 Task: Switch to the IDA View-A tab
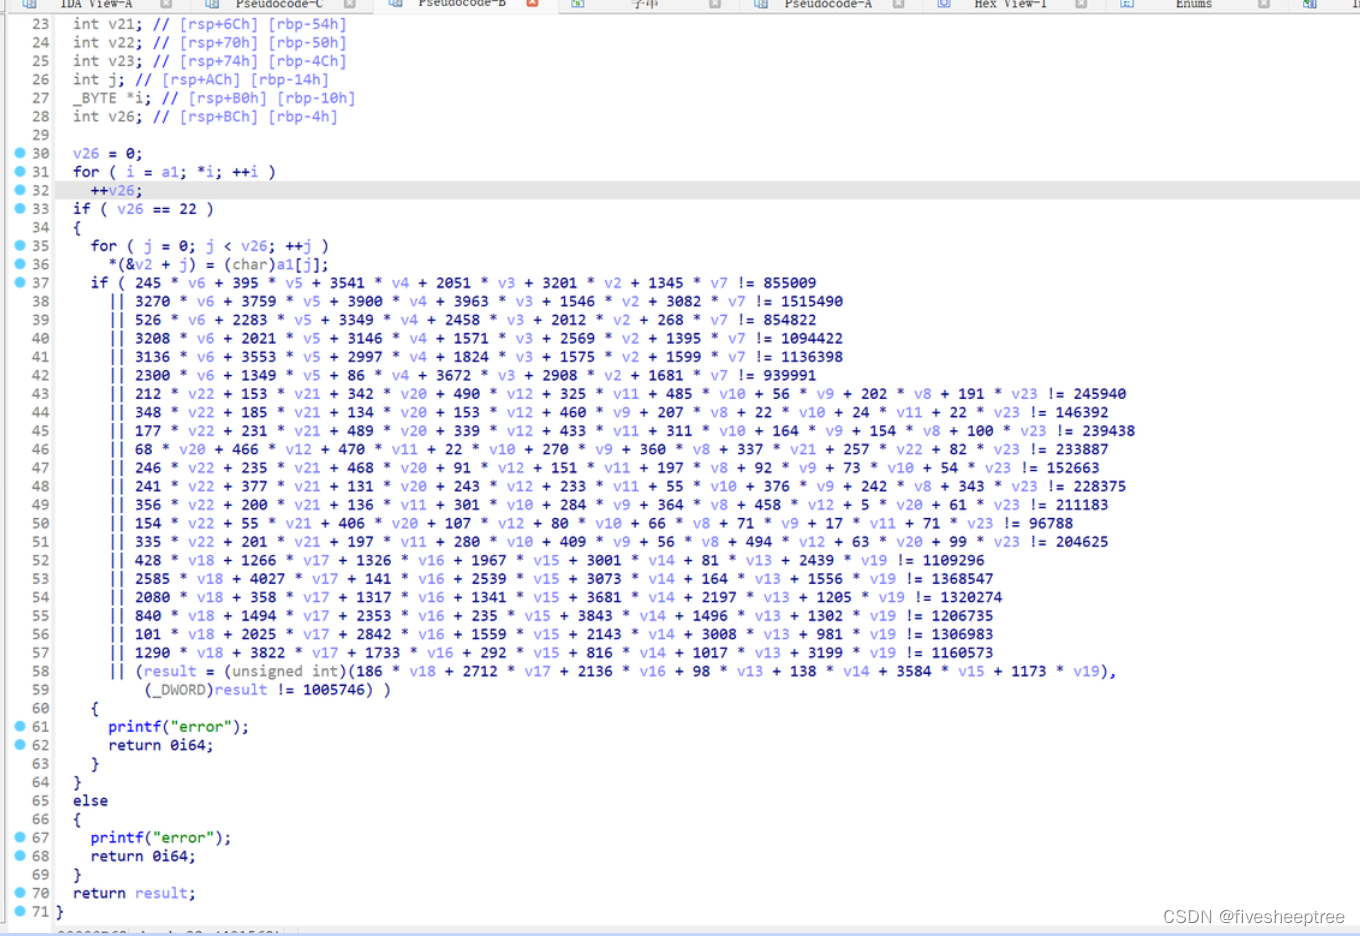pos(100,5)
